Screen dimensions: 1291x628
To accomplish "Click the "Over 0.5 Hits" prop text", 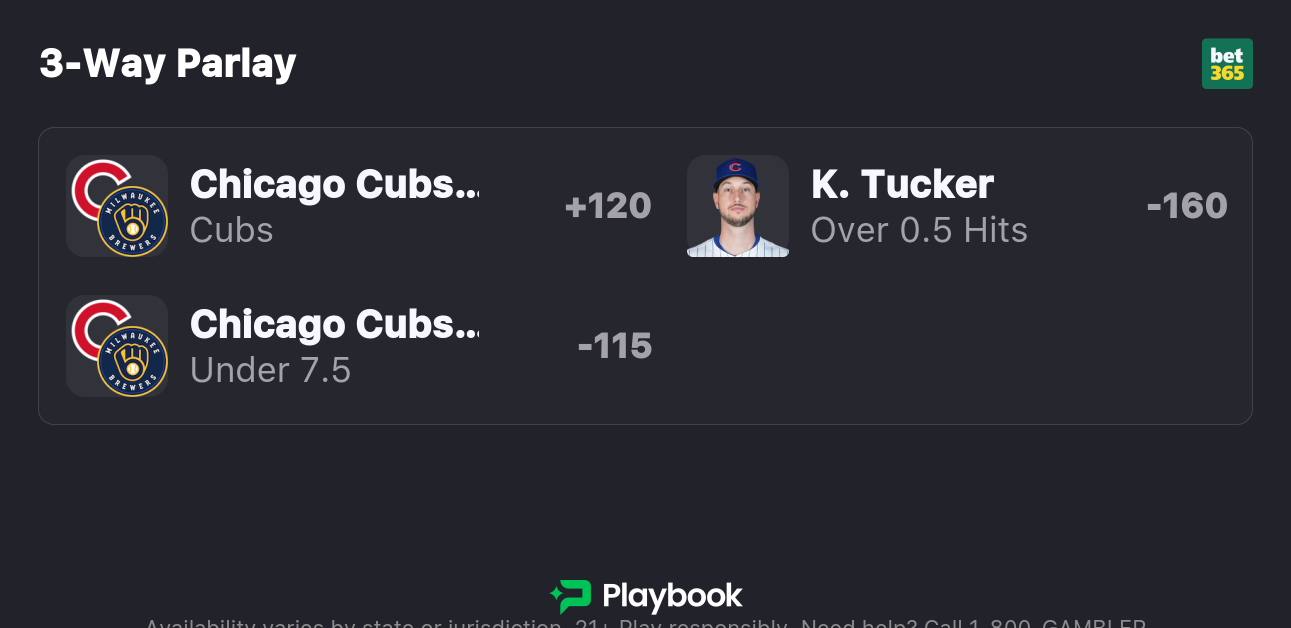I will coord(919,230).
